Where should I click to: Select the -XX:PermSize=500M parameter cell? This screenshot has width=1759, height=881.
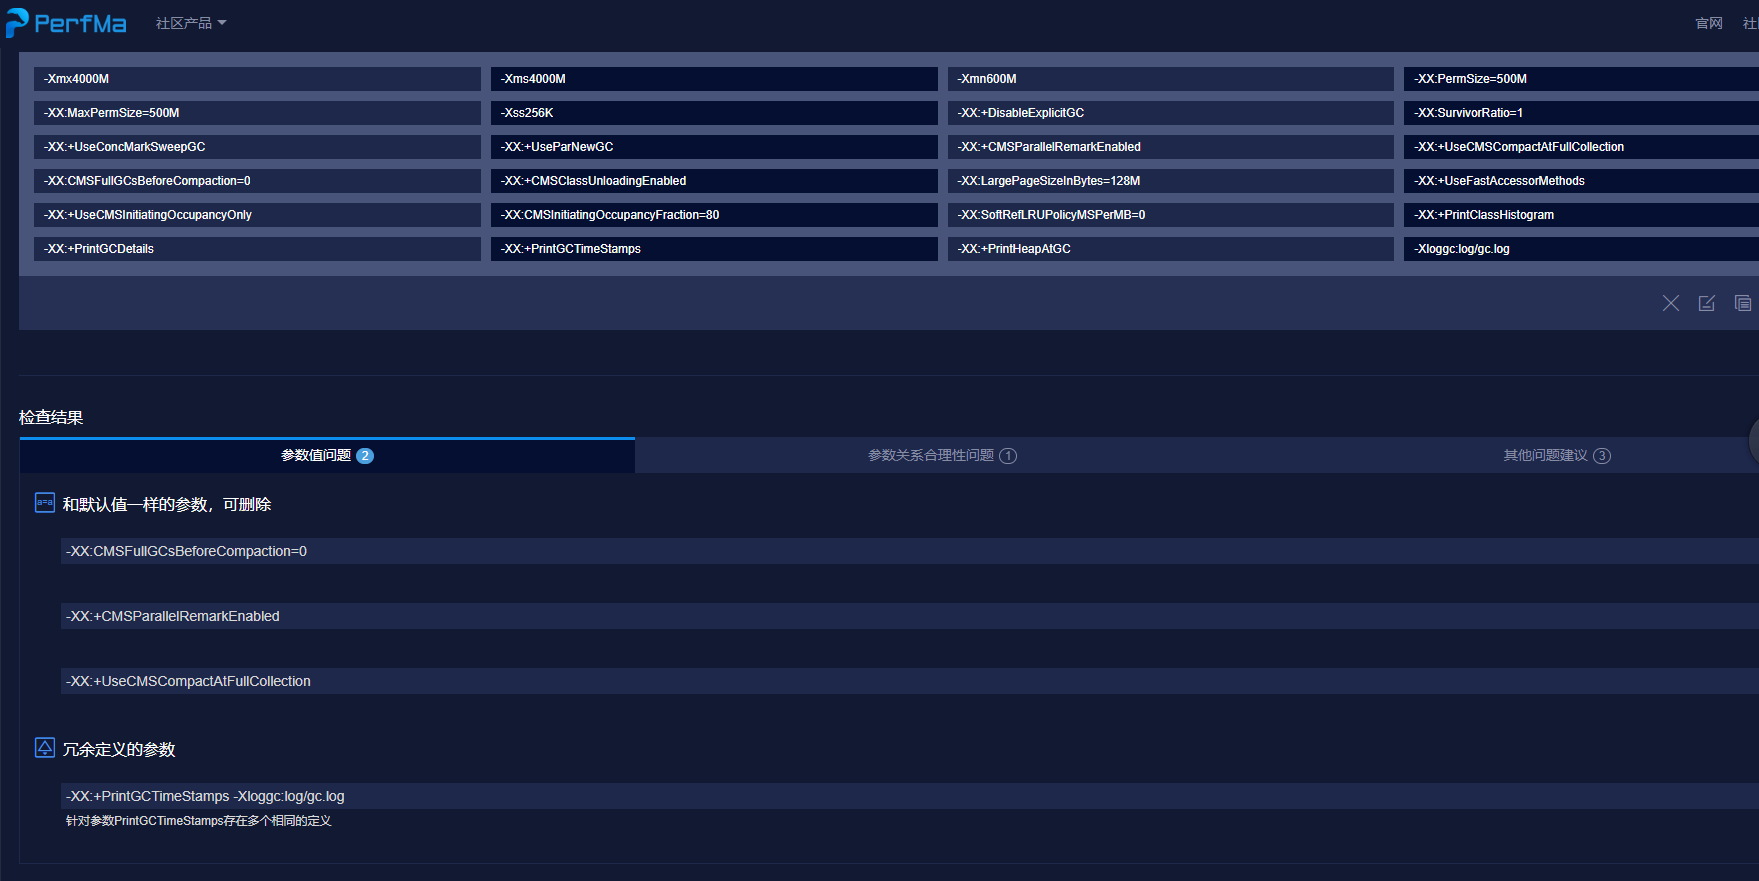pos(1582,79)
